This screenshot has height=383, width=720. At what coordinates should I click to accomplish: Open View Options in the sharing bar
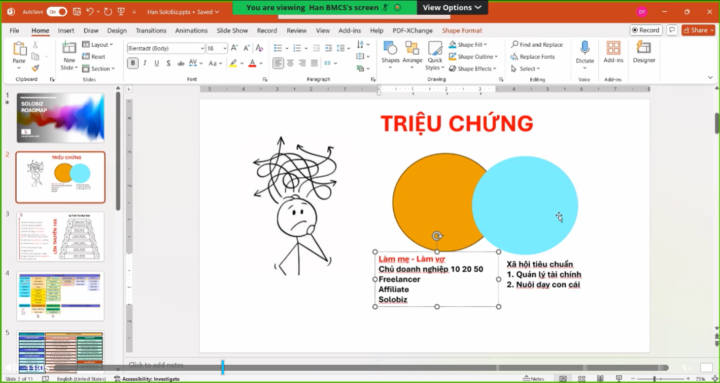(452, 7)
